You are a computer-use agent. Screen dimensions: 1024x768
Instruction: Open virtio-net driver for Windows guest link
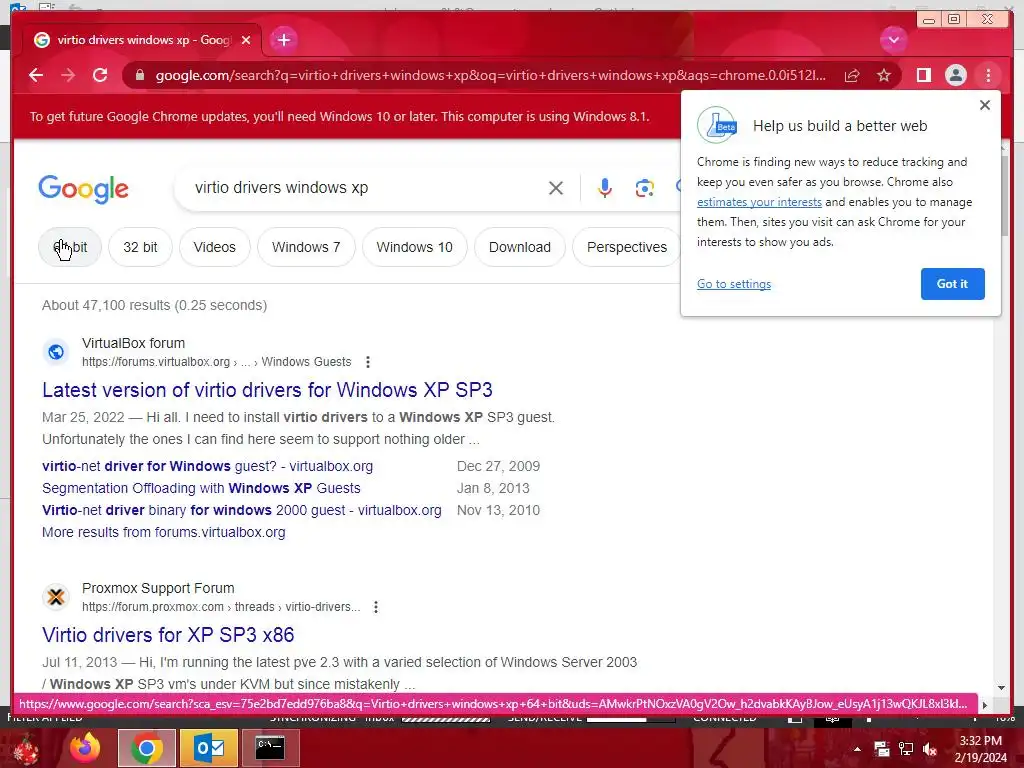(x=208, y=466)
